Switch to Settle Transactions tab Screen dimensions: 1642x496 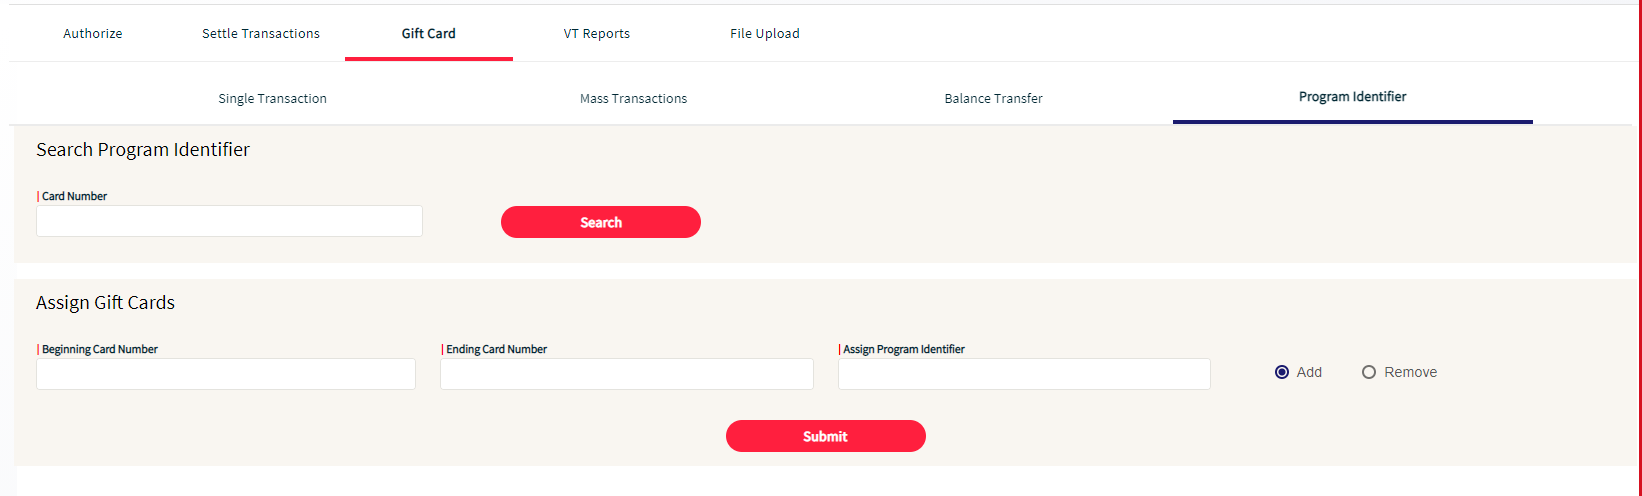tap(261, 33)
